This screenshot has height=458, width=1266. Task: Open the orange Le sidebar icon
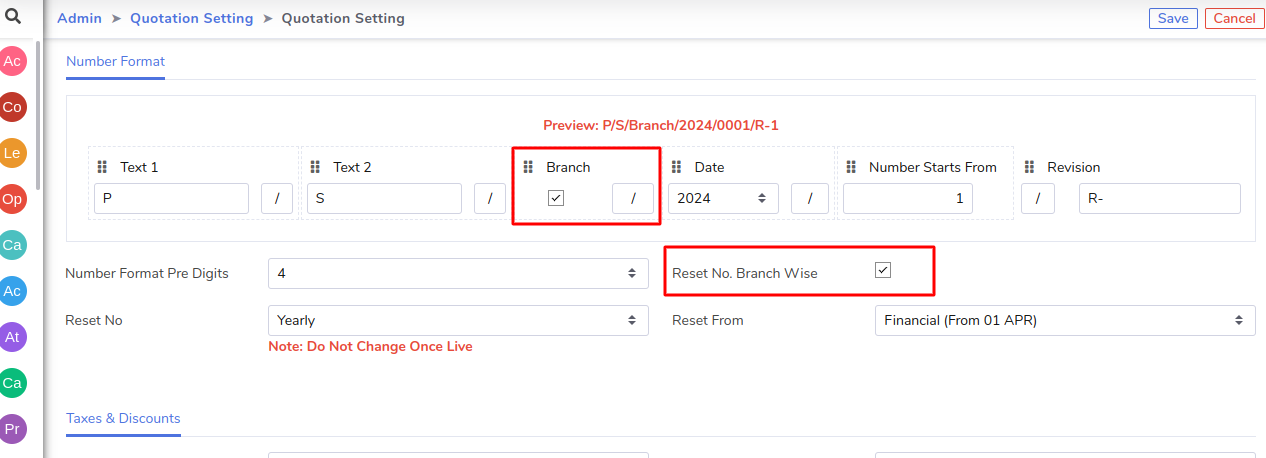tap(13, 153)
